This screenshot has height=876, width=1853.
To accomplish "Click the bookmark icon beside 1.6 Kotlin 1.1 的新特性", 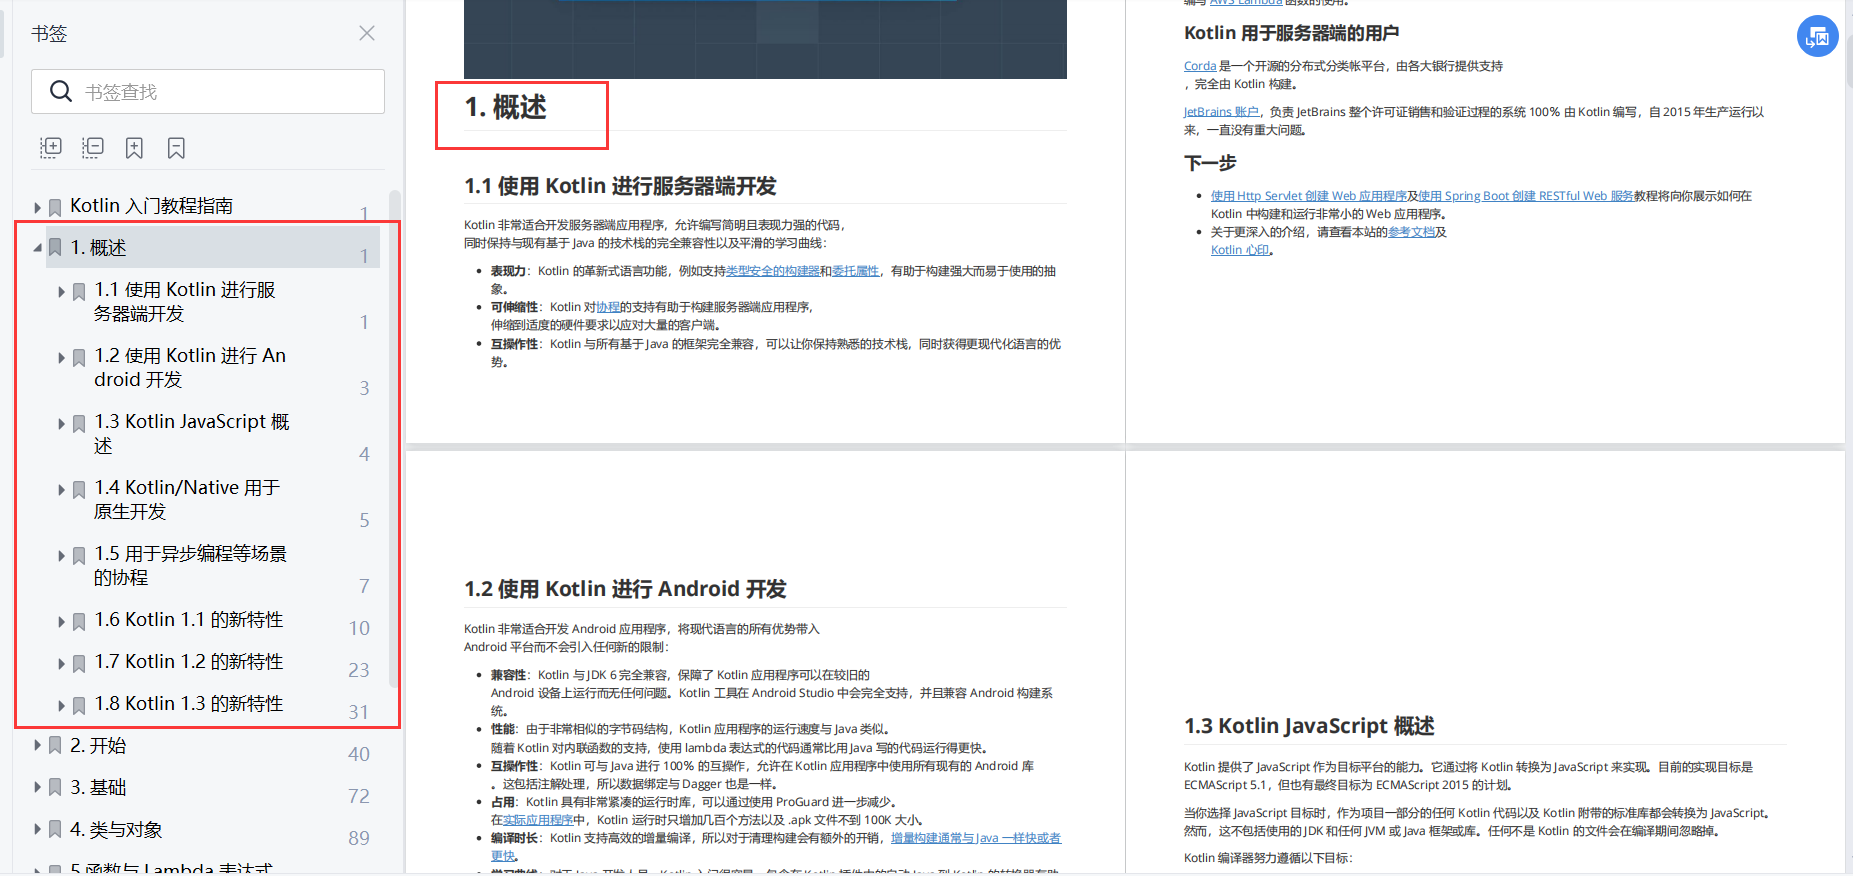I will [79, 621].
